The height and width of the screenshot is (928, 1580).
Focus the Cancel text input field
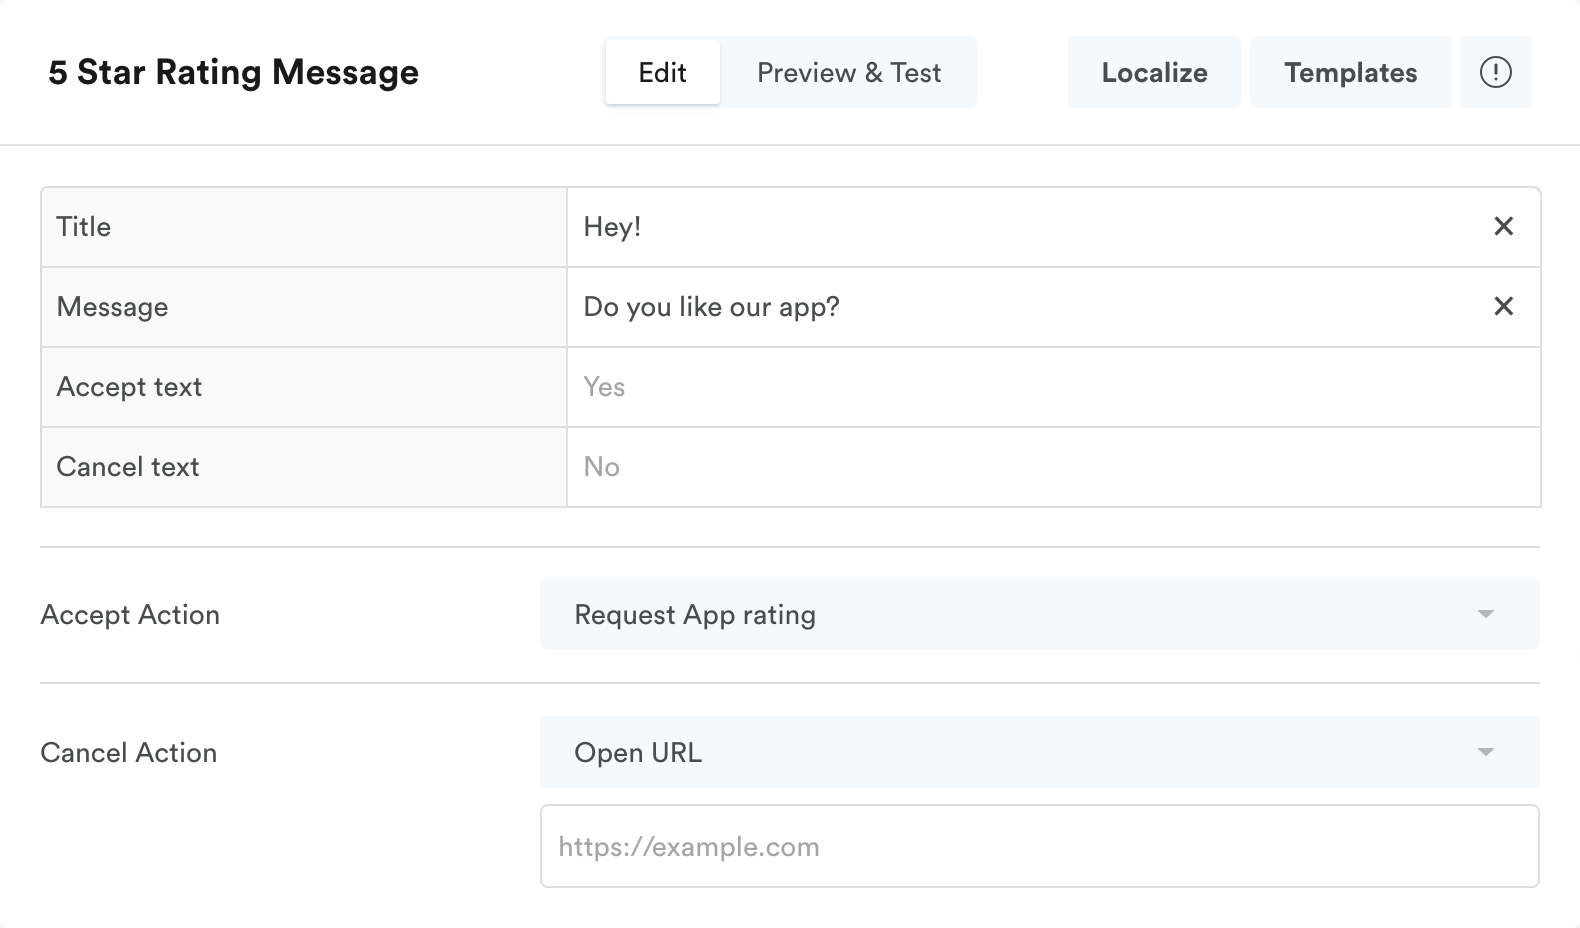coord(1050,467)
